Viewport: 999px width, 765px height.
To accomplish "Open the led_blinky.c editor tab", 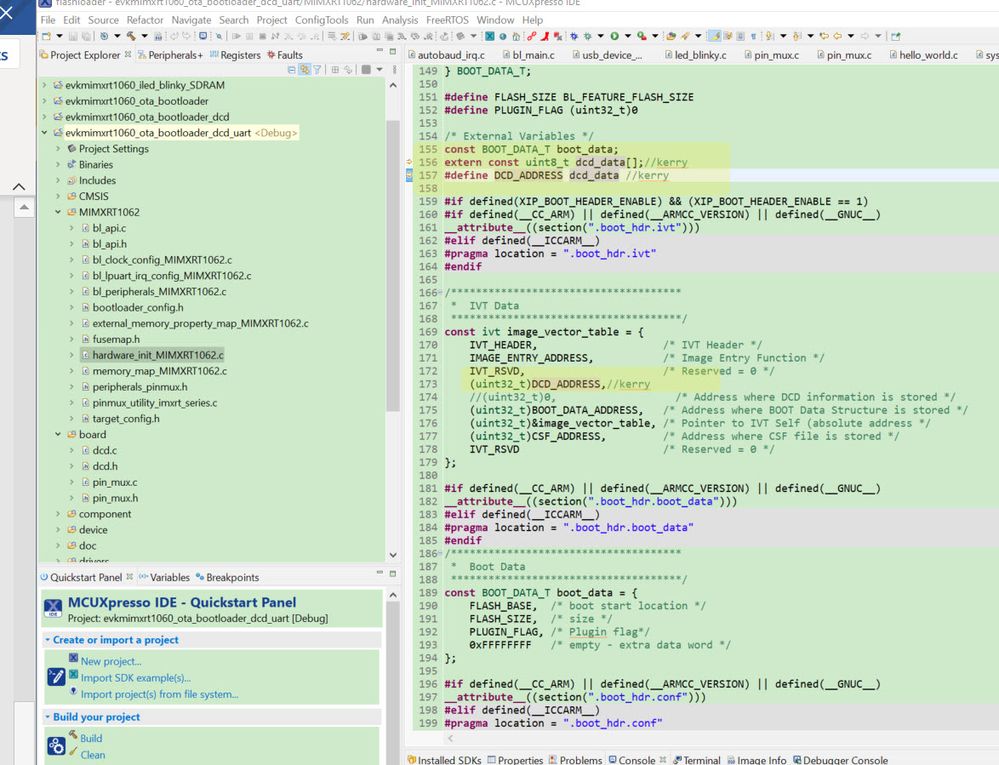I will 696,55.
